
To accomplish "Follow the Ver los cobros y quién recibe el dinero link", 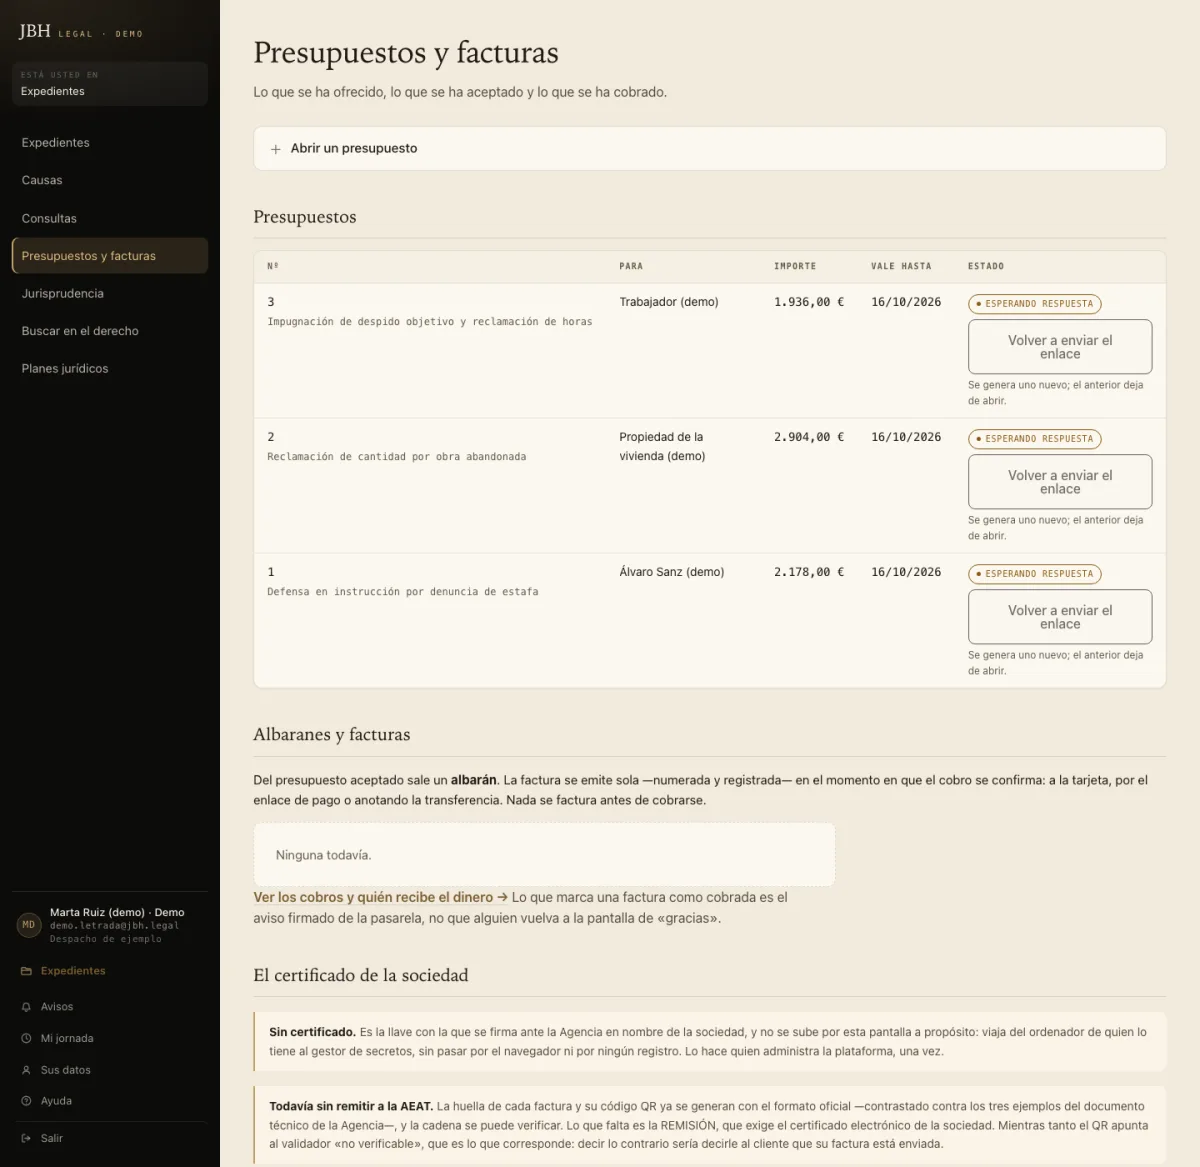I will (381, 897).
